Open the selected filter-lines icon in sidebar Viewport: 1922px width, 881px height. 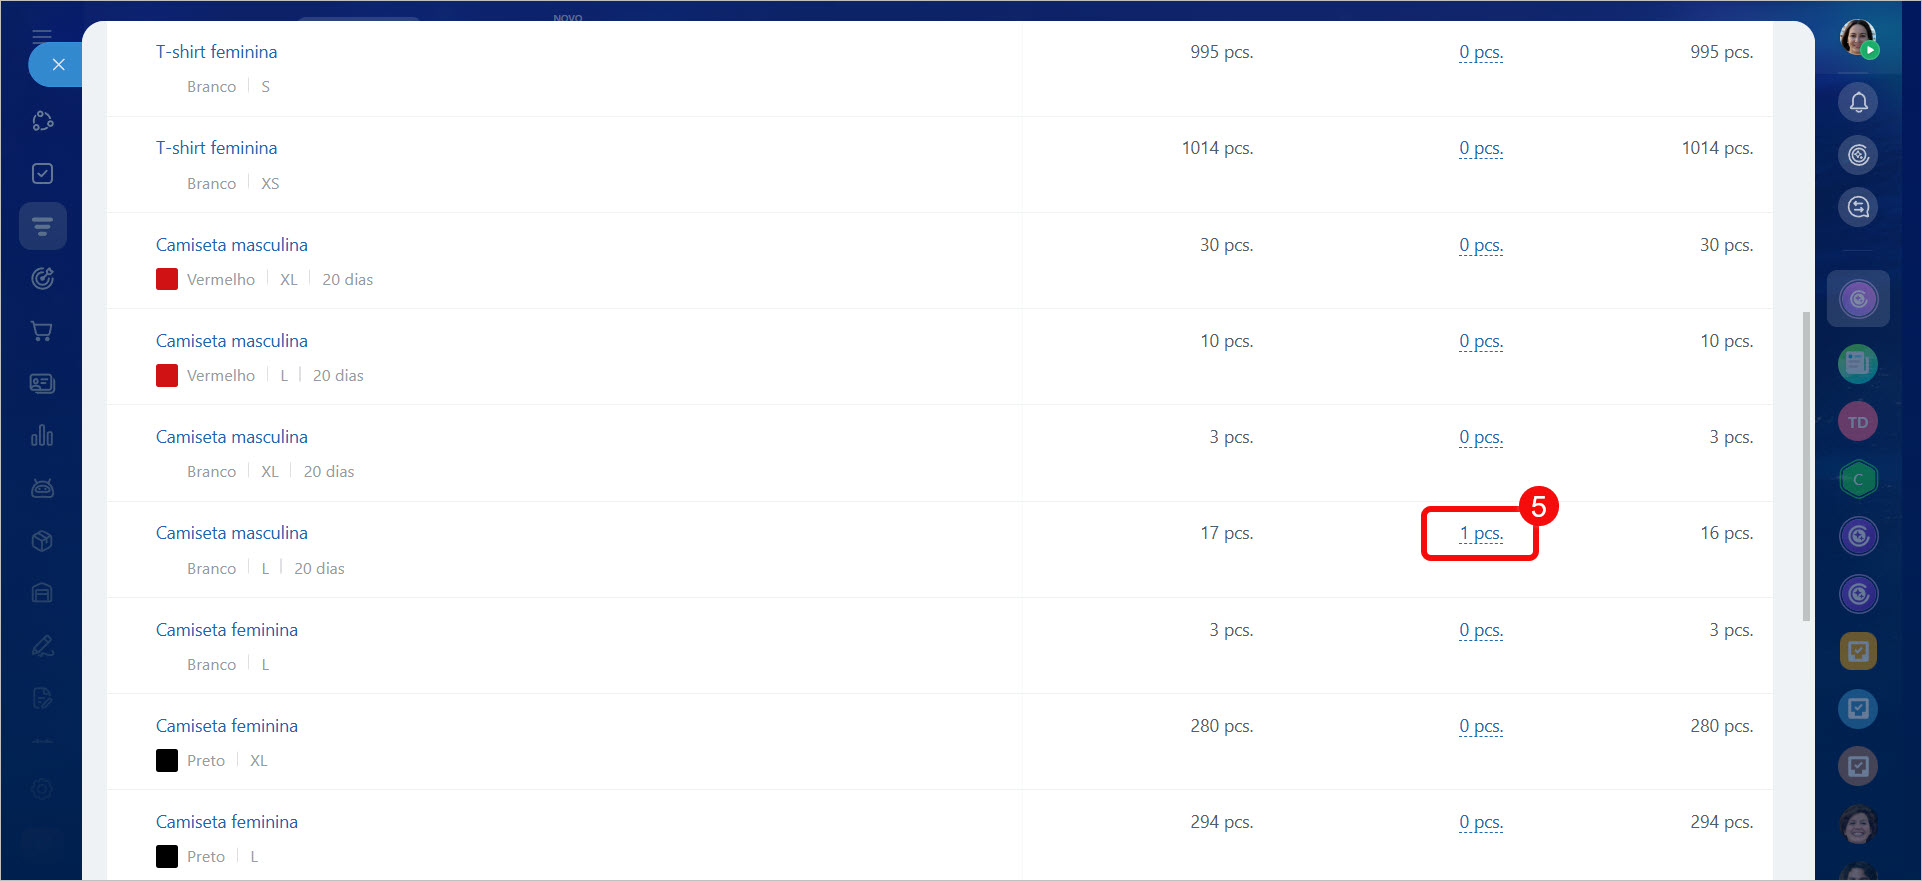[x=42, y=226]
